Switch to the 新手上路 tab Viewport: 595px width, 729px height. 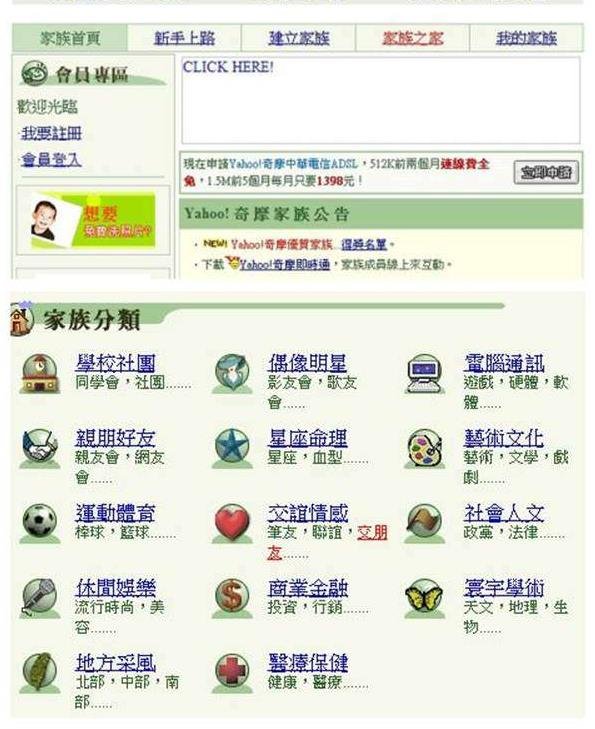coord(185,38)
